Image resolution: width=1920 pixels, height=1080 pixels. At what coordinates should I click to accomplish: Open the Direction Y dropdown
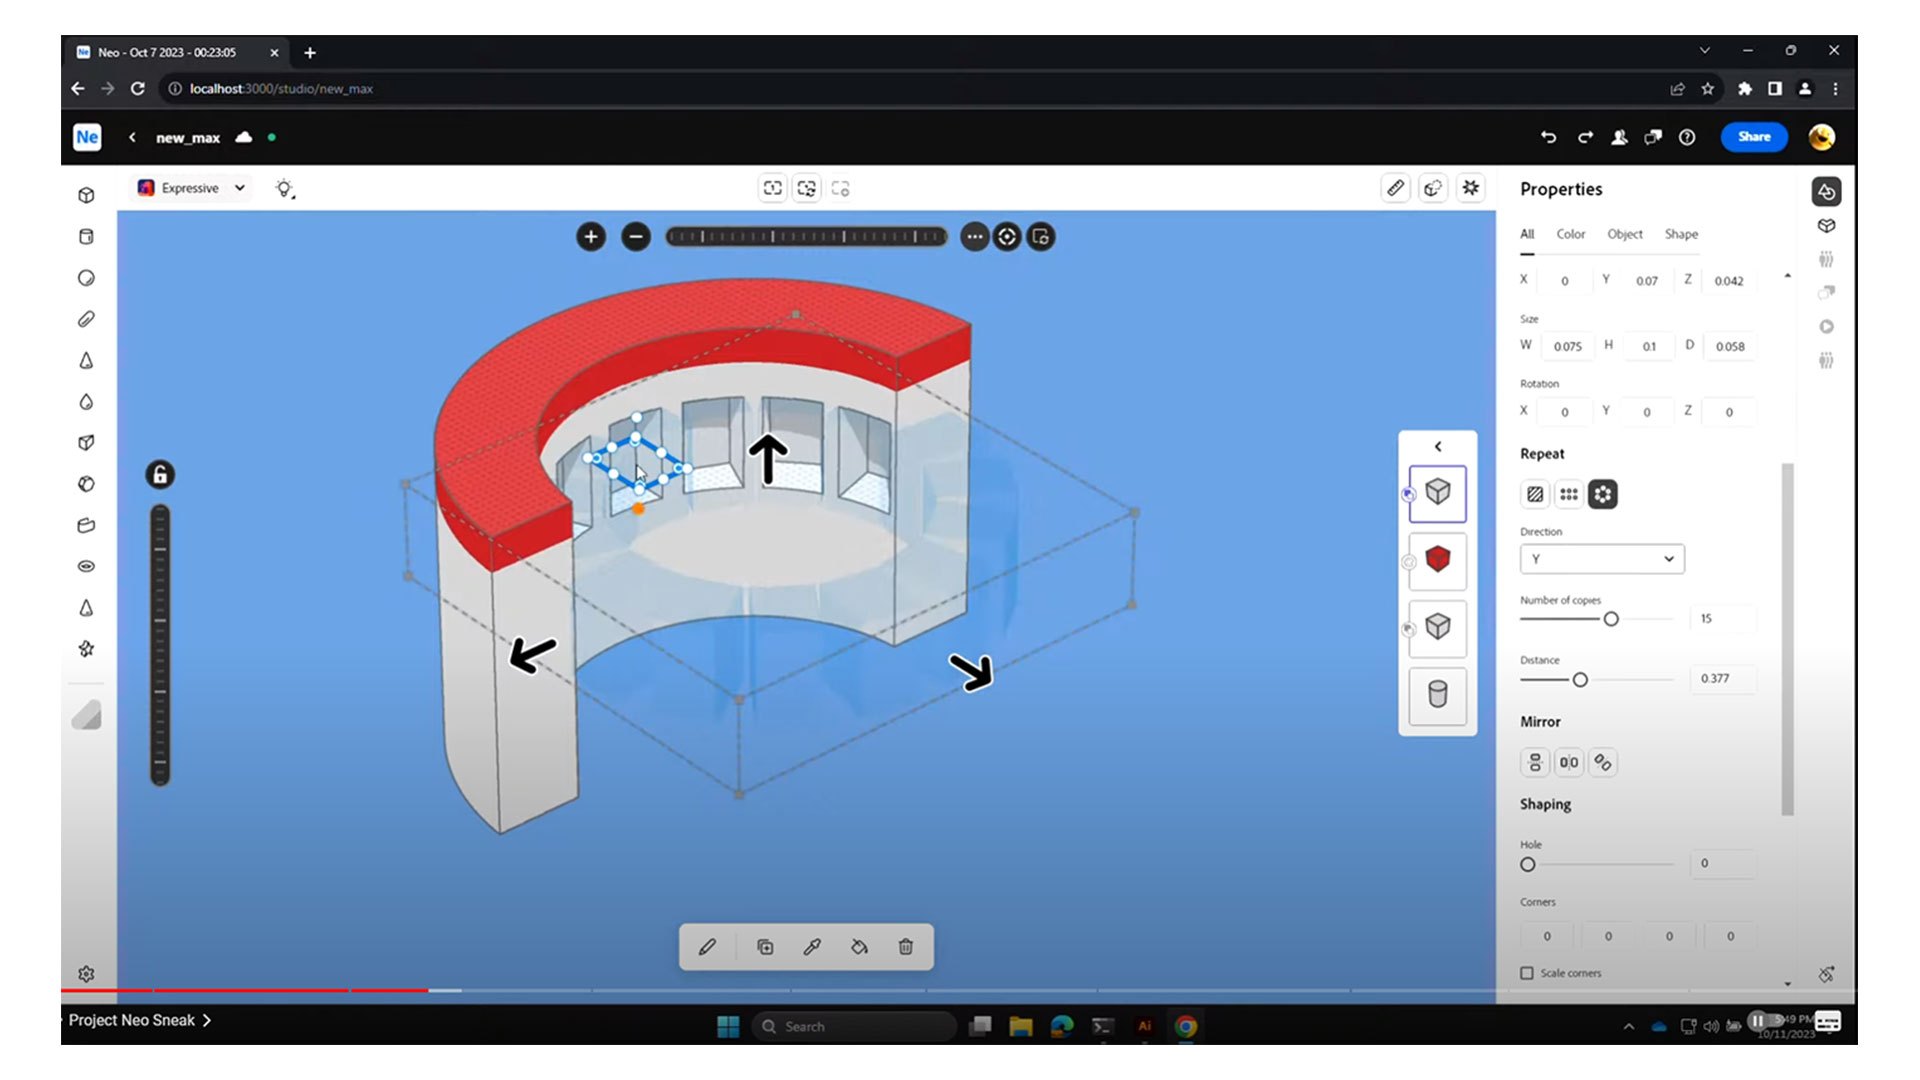pyautogui.click(x=1602, y=559)
